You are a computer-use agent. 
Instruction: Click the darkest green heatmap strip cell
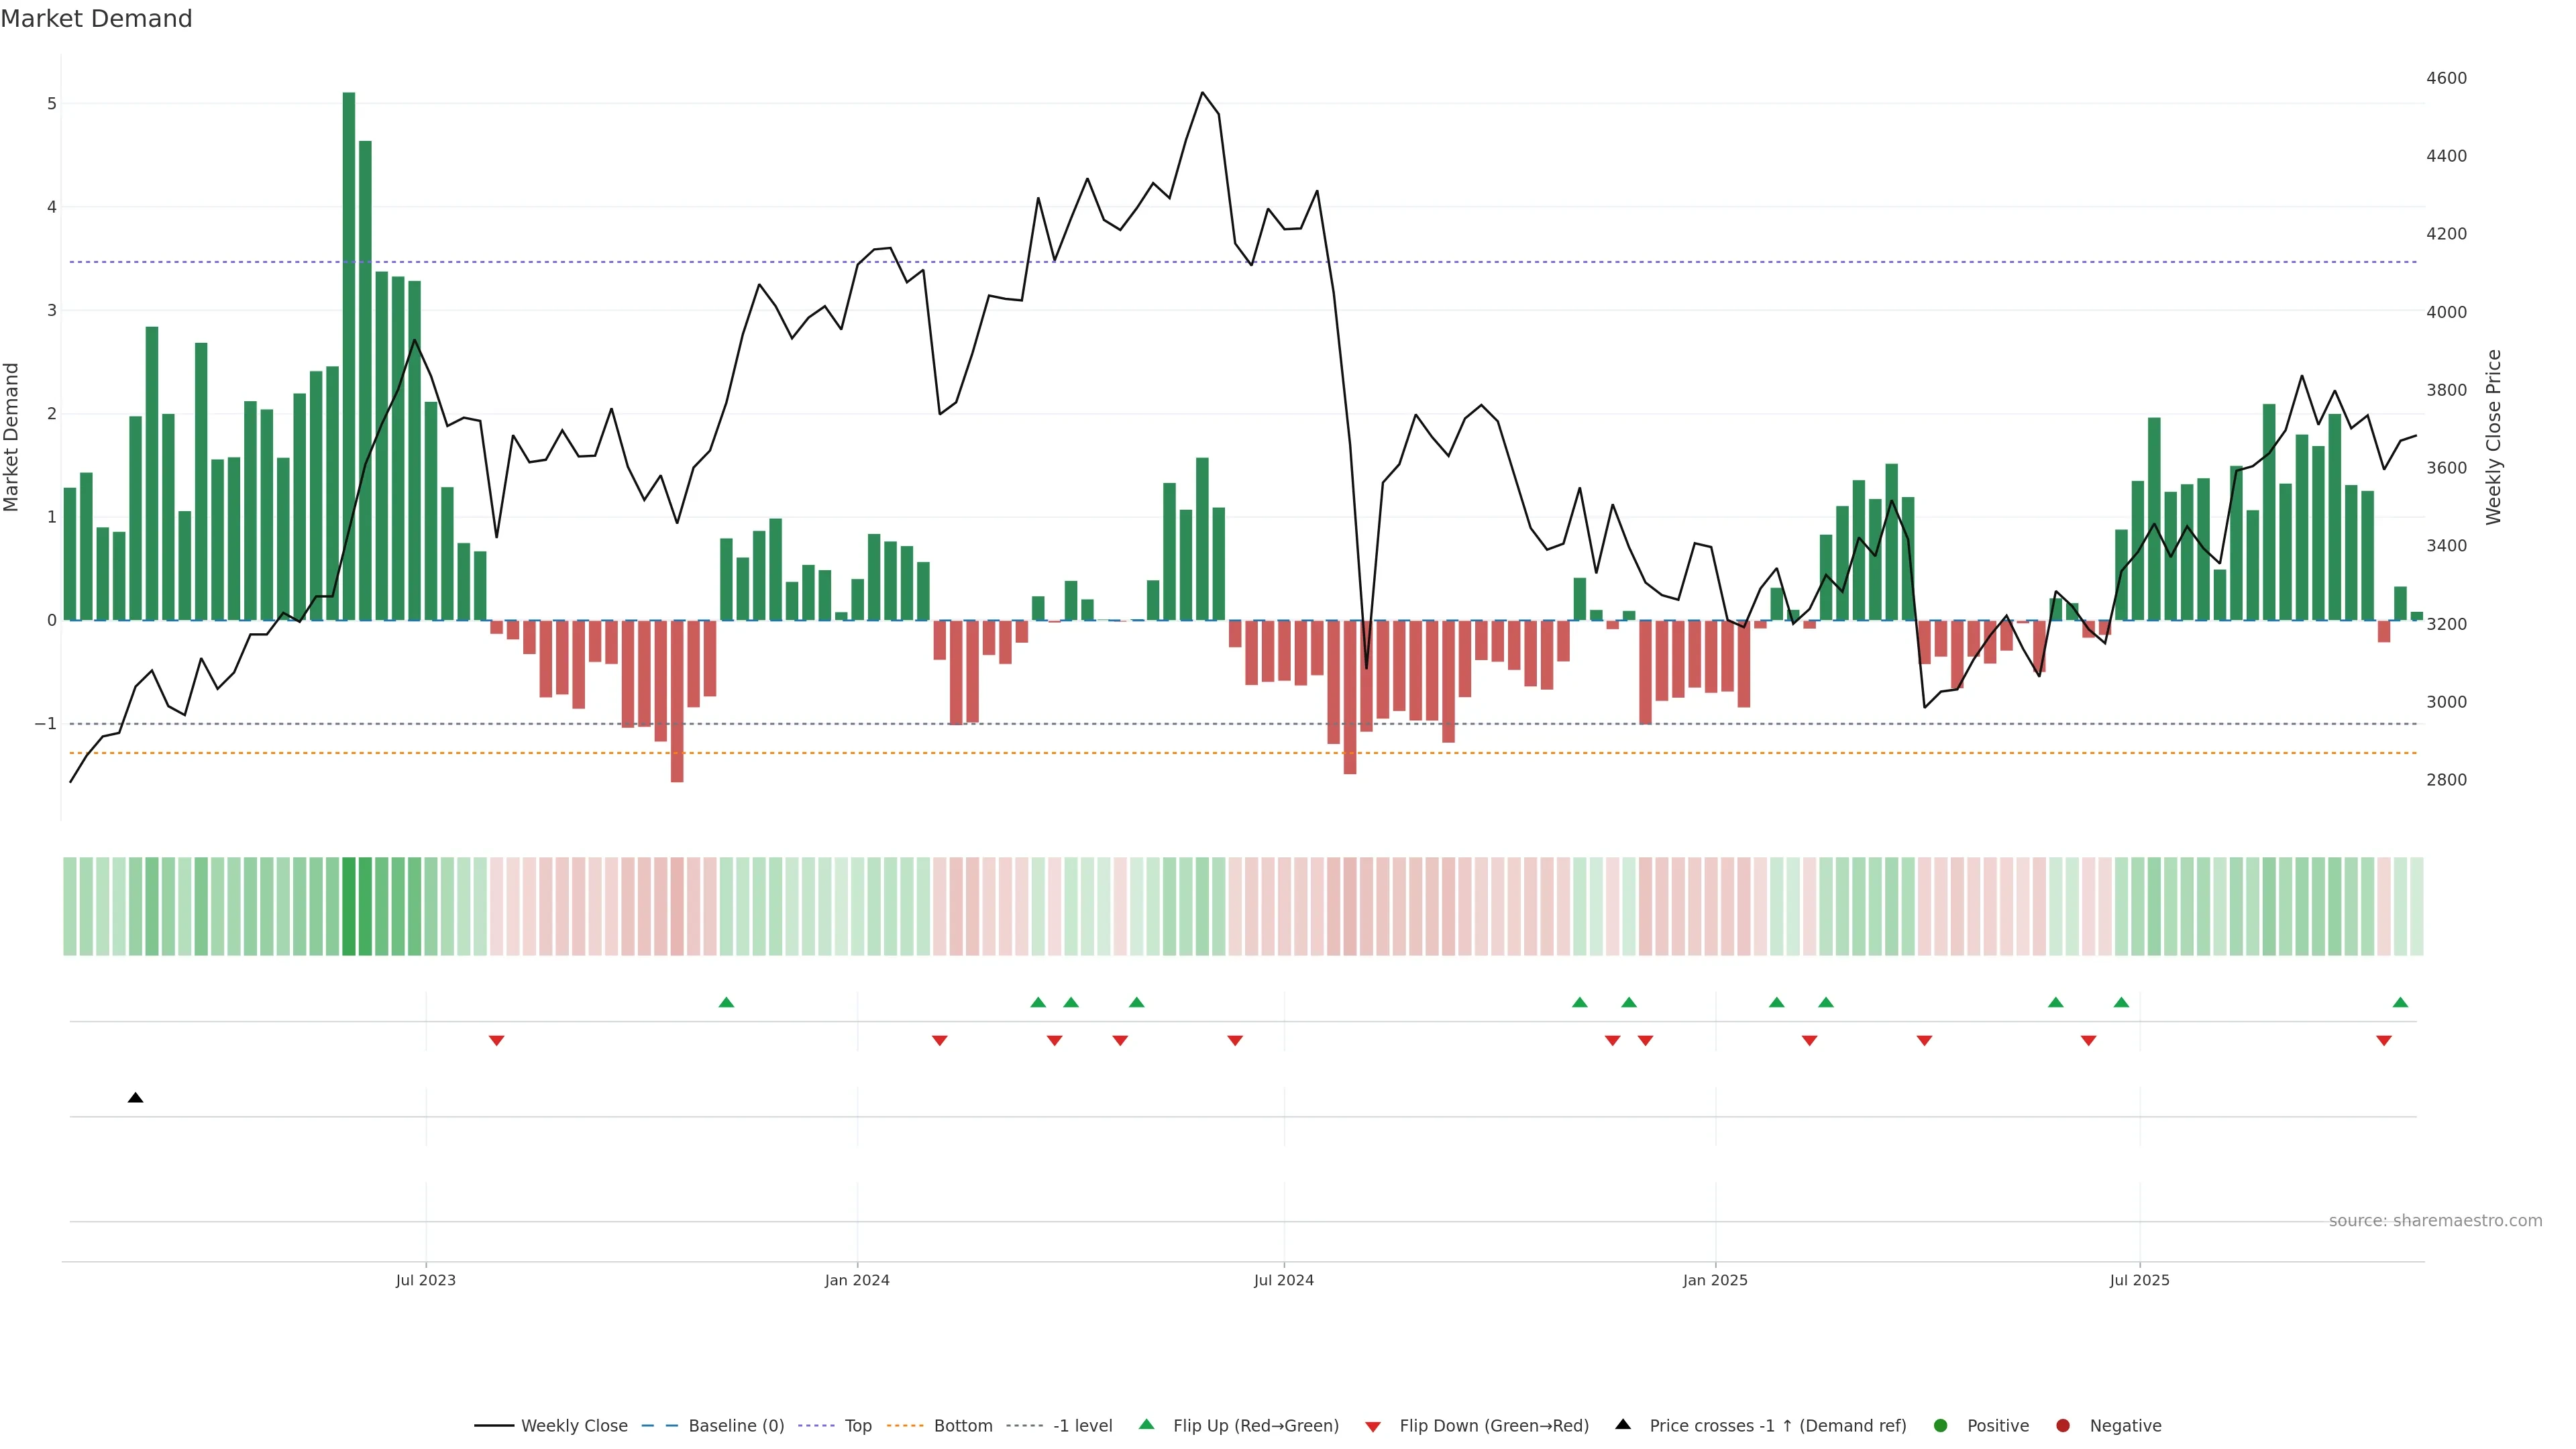(x=349, y=906)
